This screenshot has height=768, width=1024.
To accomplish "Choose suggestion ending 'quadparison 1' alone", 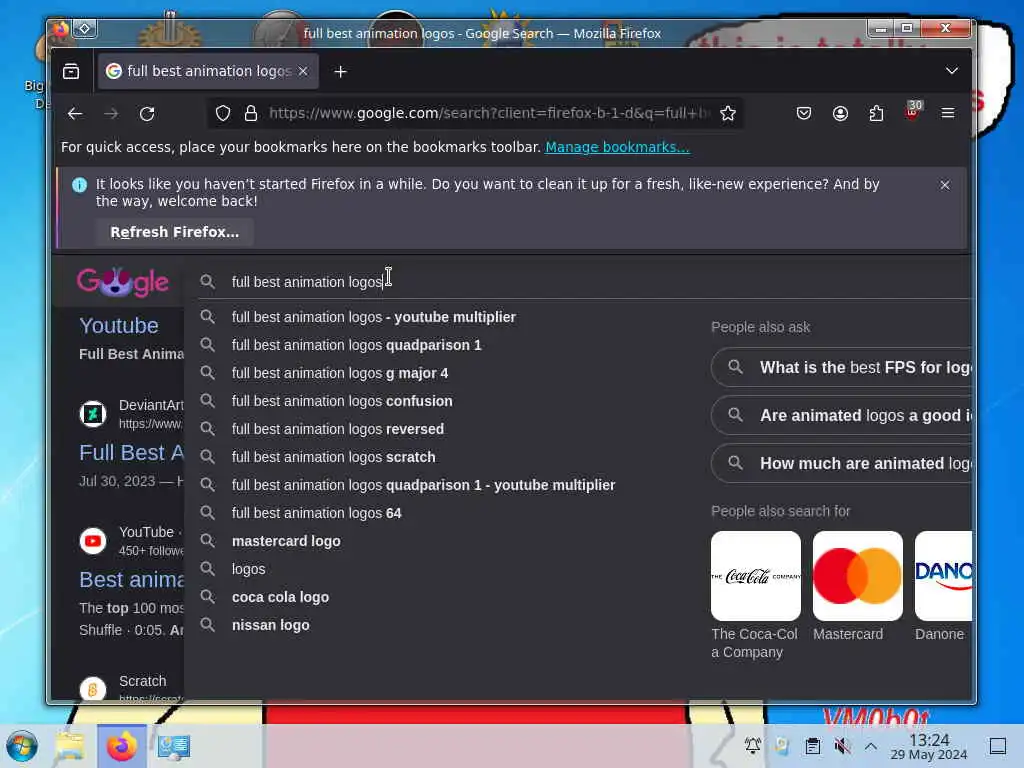I will (357, 345).
